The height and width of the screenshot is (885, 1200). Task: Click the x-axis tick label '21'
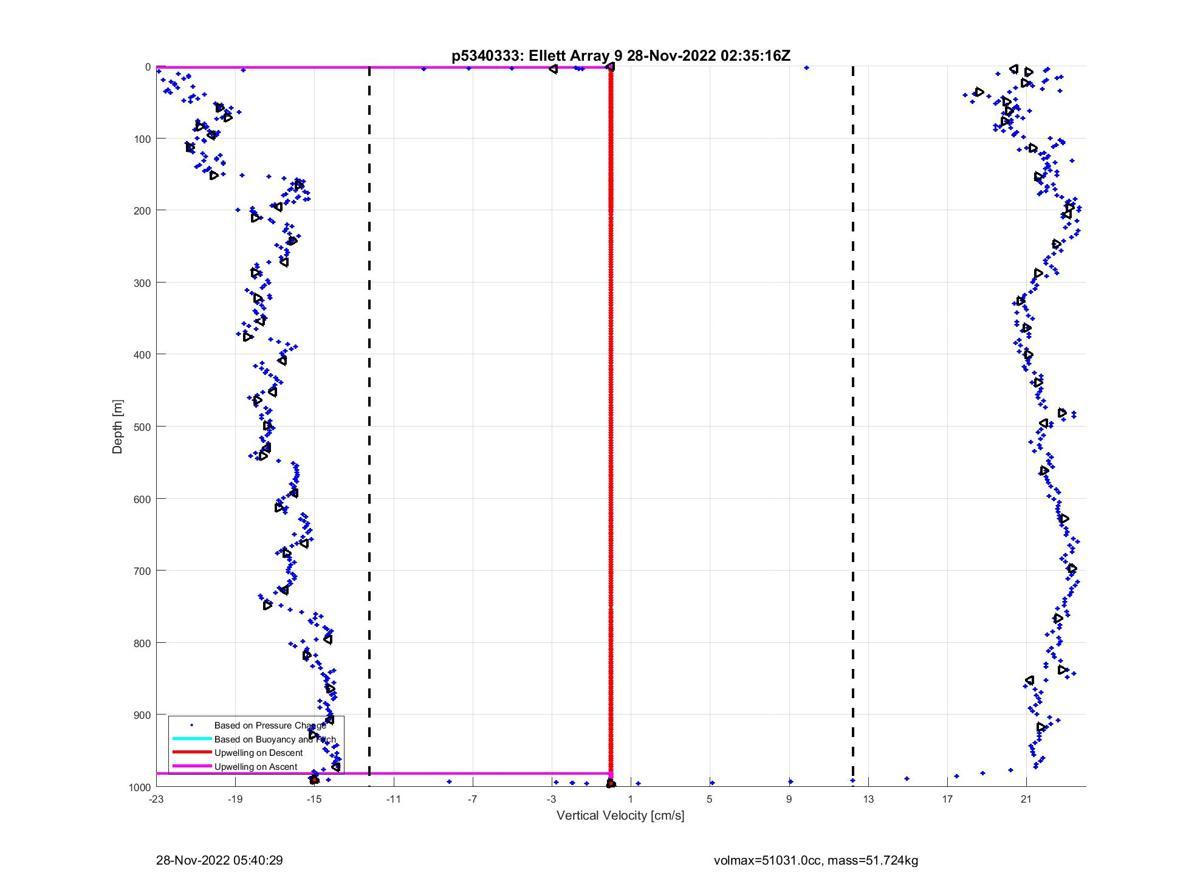[1026, 800]
